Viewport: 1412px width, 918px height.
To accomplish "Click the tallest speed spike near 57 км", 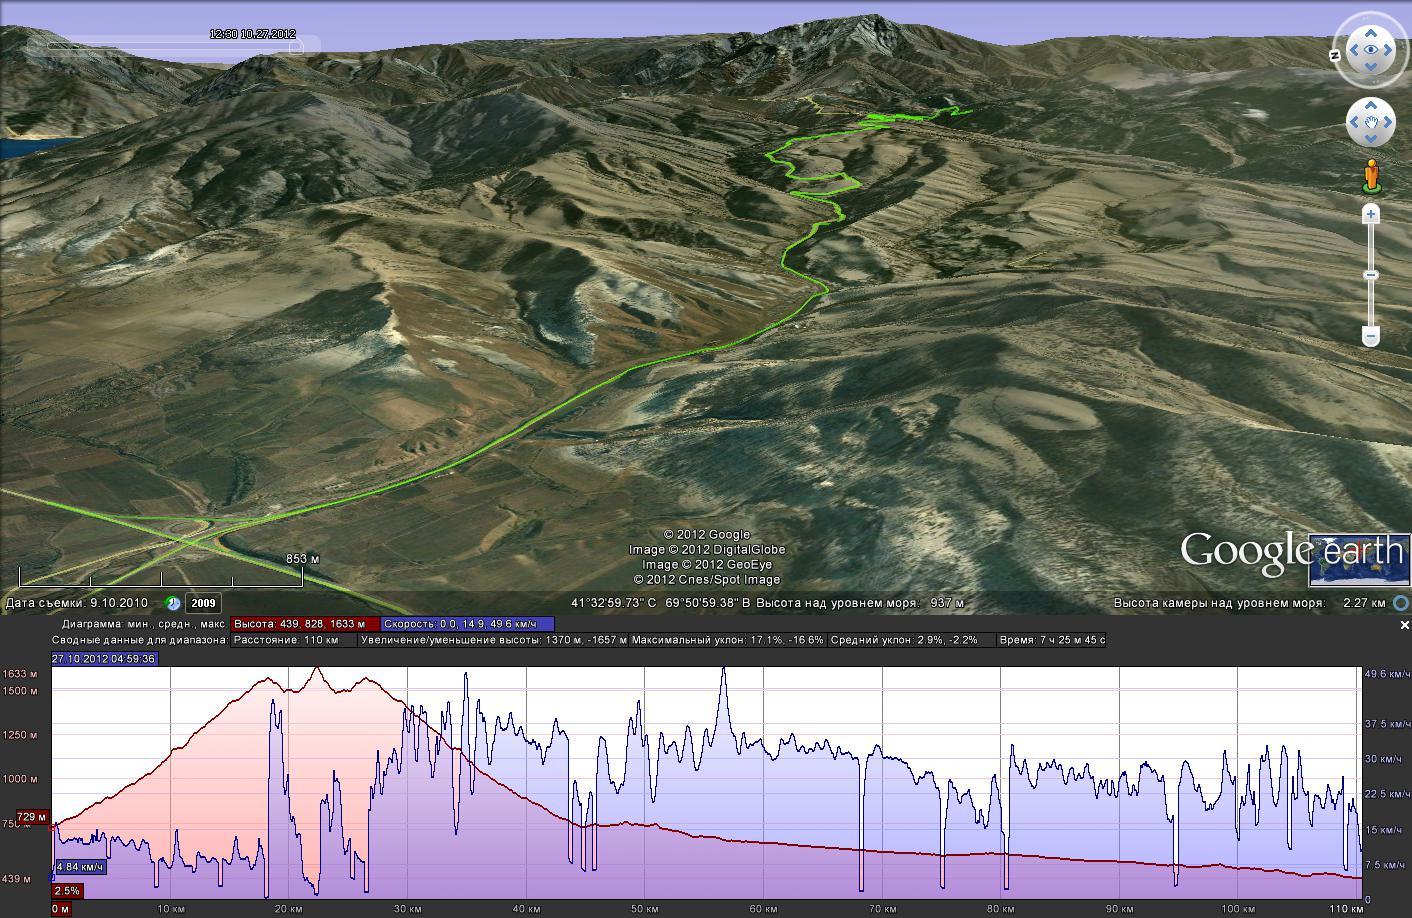I will pyautogui.click(x=724, y=672).
